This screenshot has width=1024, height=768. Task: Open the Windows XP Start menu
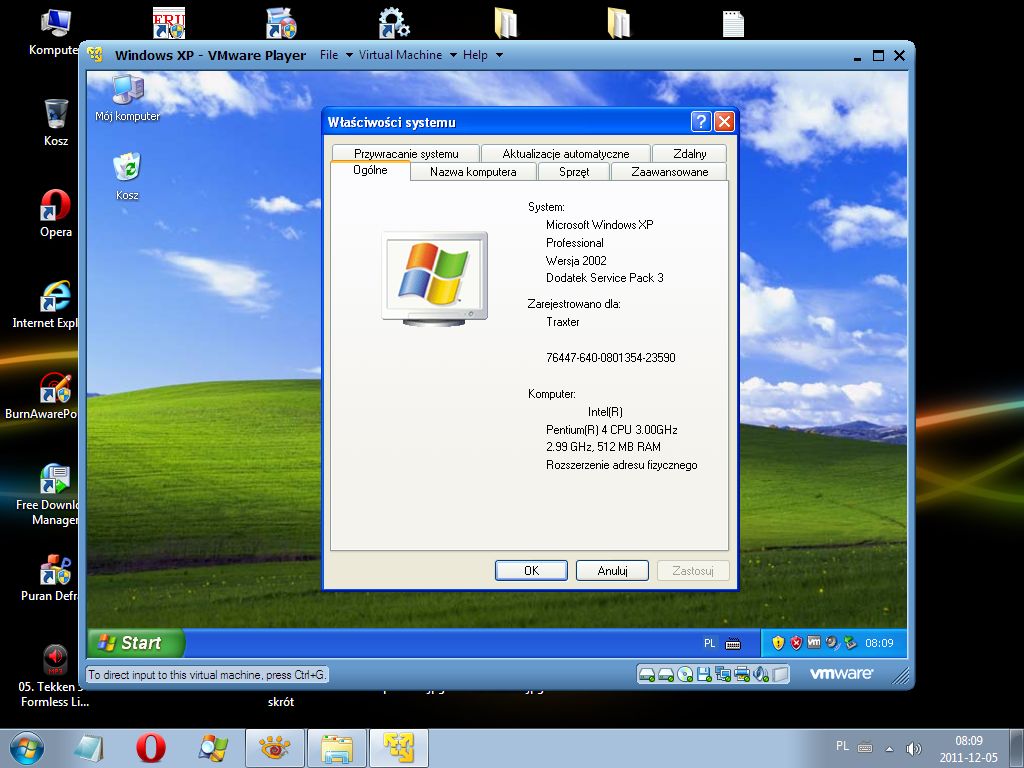point(136,643)
